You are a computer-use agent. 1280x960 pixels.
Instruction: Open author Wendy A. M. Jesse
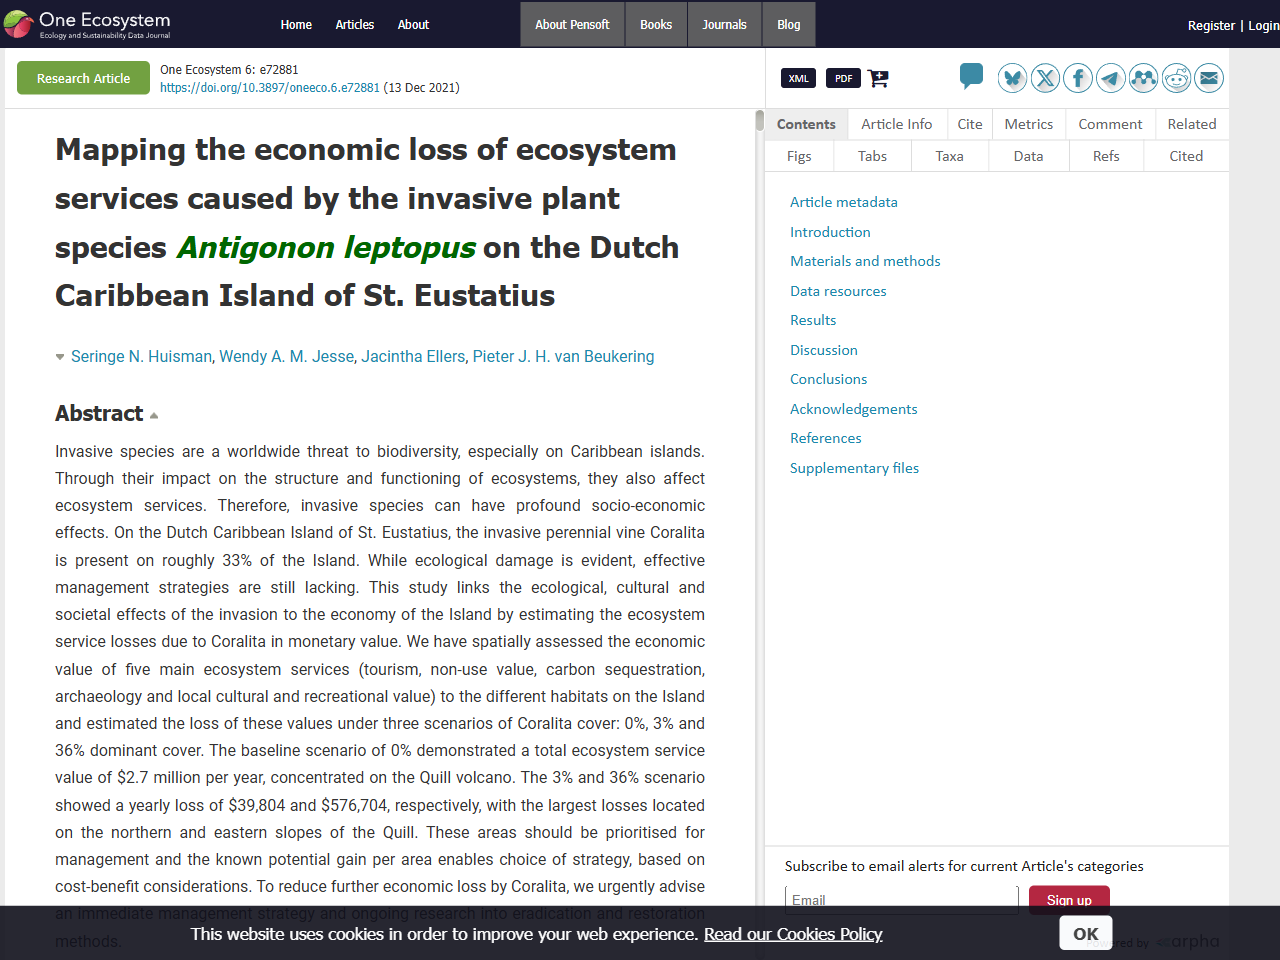point(287,356)
